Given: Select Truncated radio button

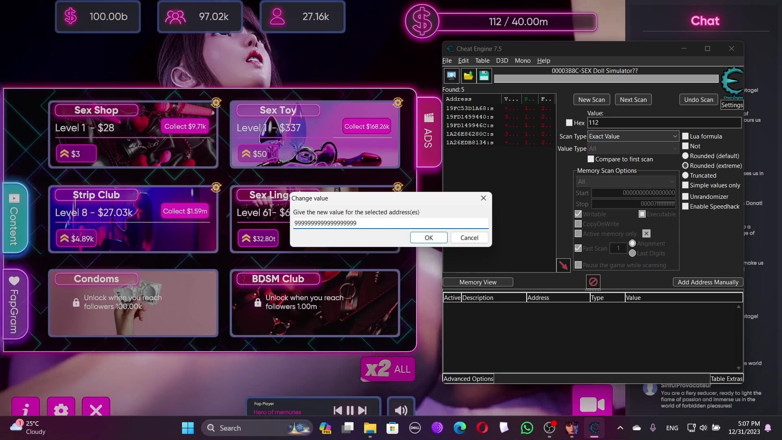Looking at the screenshot, I should (685, 176).
